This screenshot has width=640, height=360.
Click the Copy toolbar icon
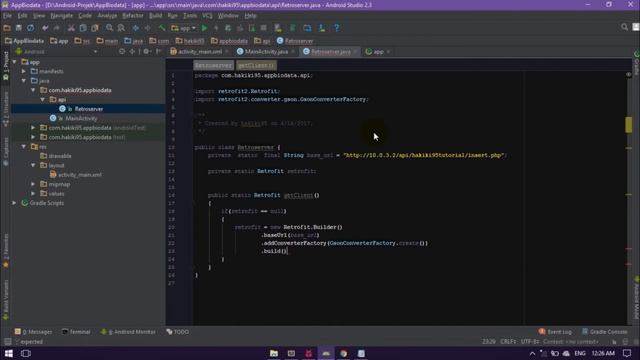point(83,28)
